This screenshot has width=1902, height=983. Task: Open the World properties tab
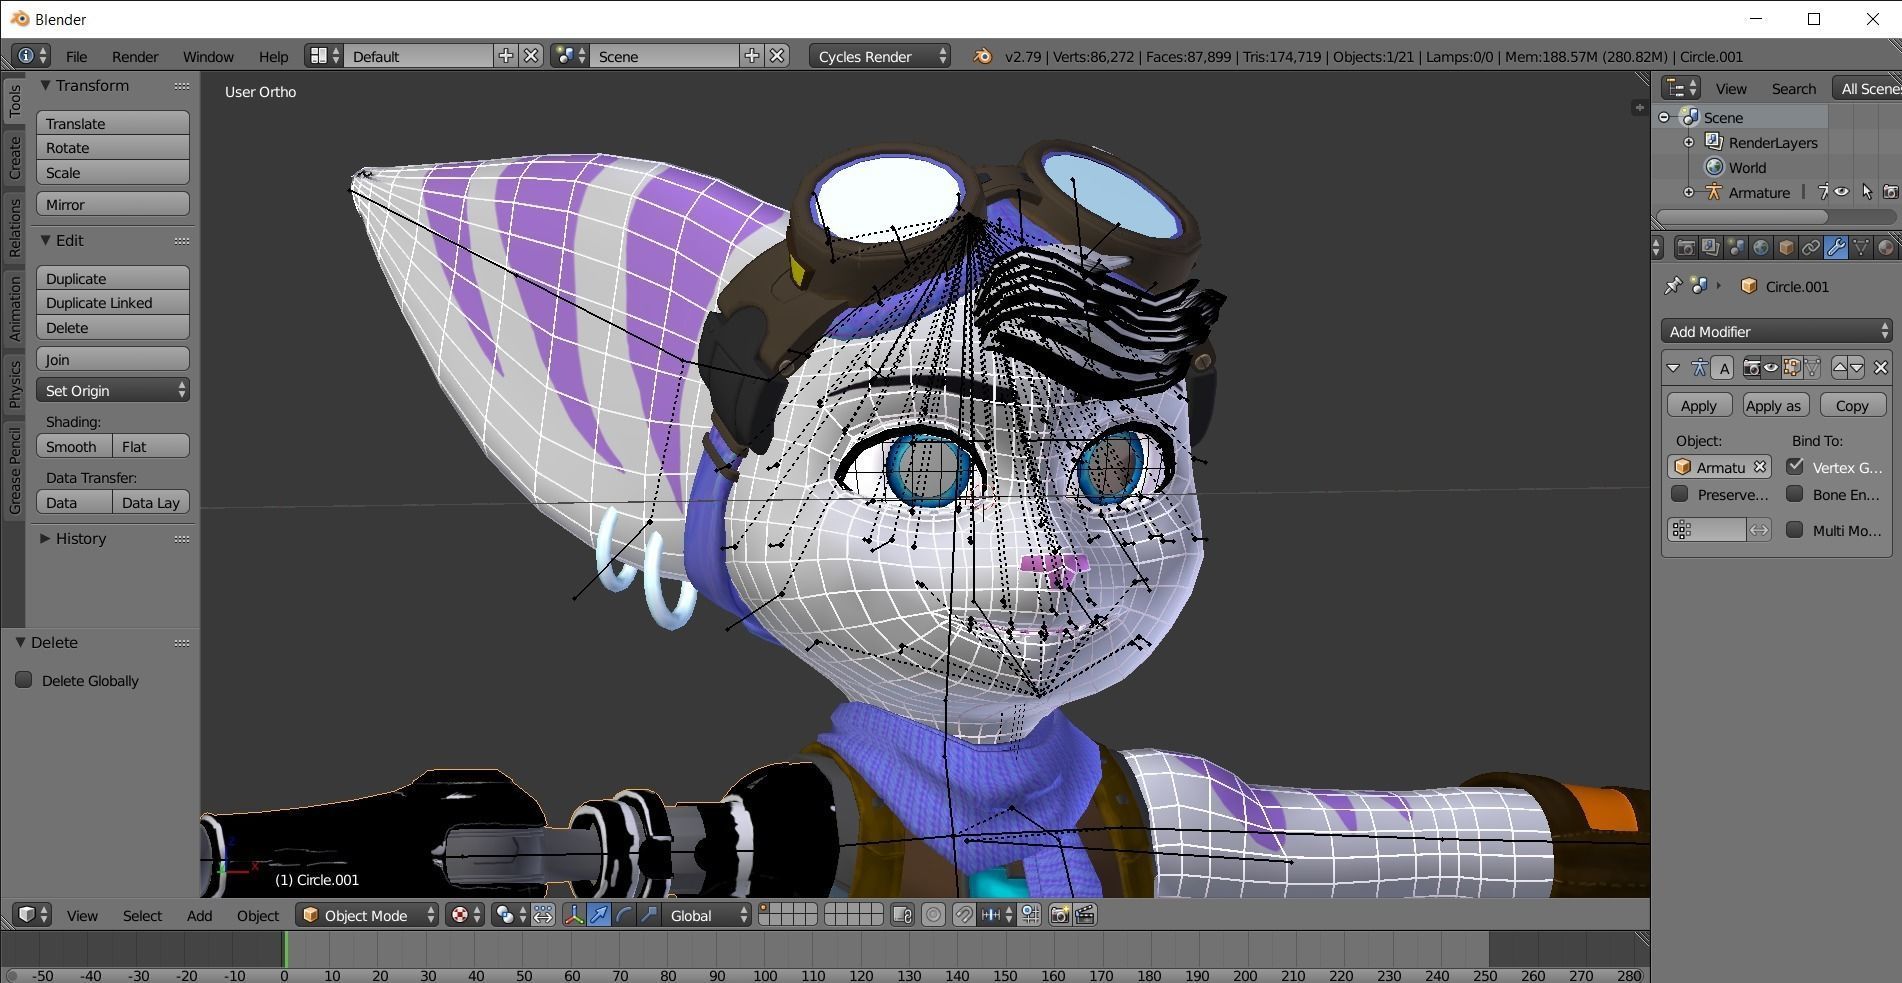click(1761, 247)
